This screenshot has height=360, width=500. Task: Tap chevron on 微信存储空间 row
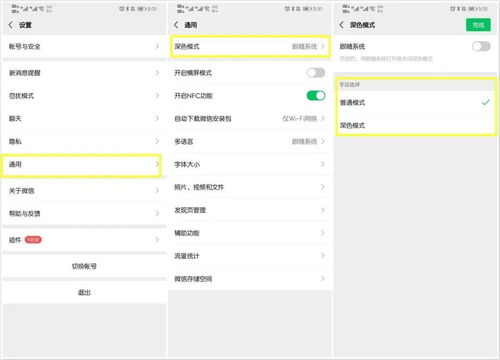(x=322, y=279)
